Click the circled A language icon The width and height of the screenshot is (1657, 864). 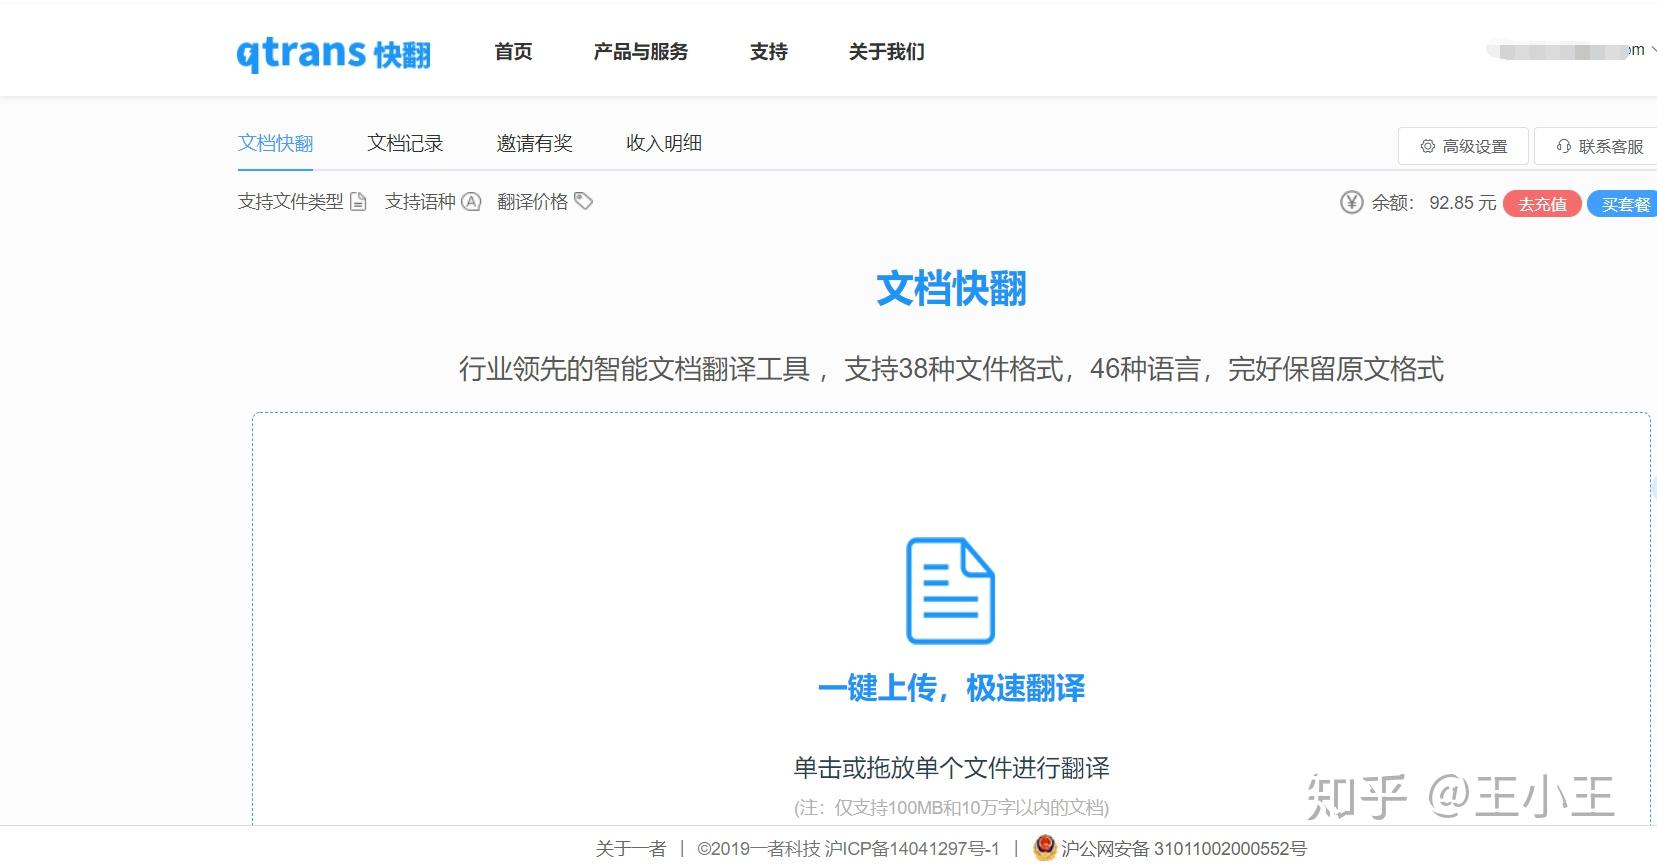tap(471, 202)
